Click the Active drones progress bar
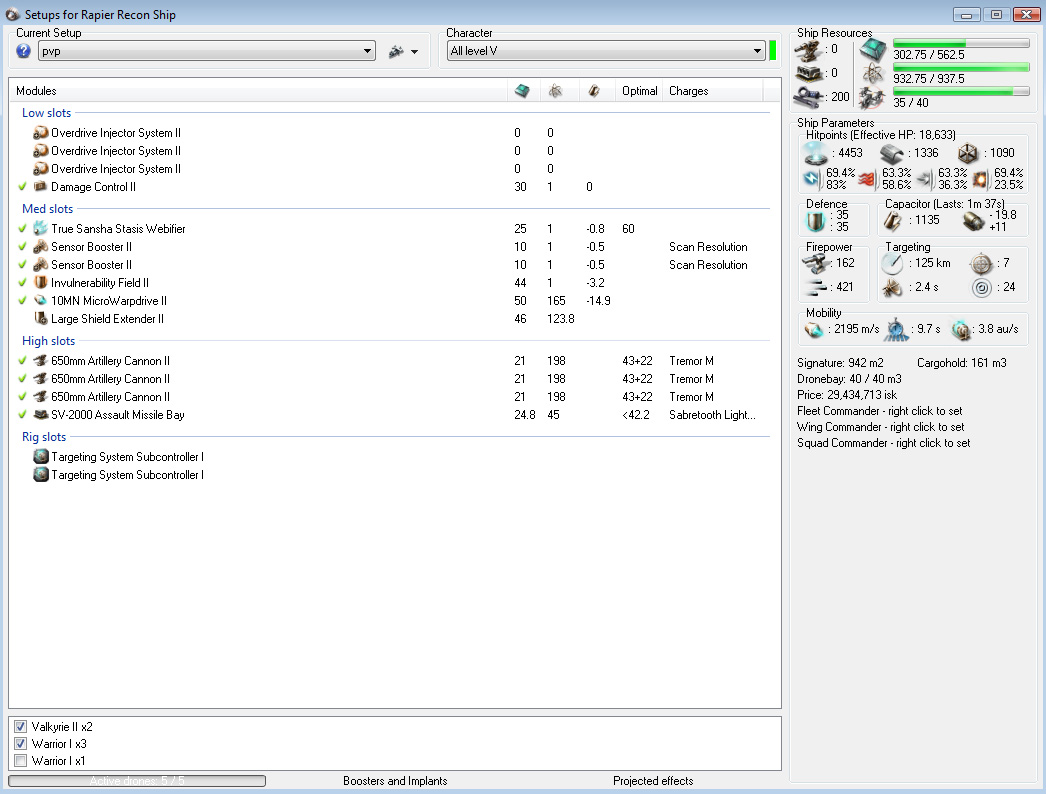 (x=137, y=781)
